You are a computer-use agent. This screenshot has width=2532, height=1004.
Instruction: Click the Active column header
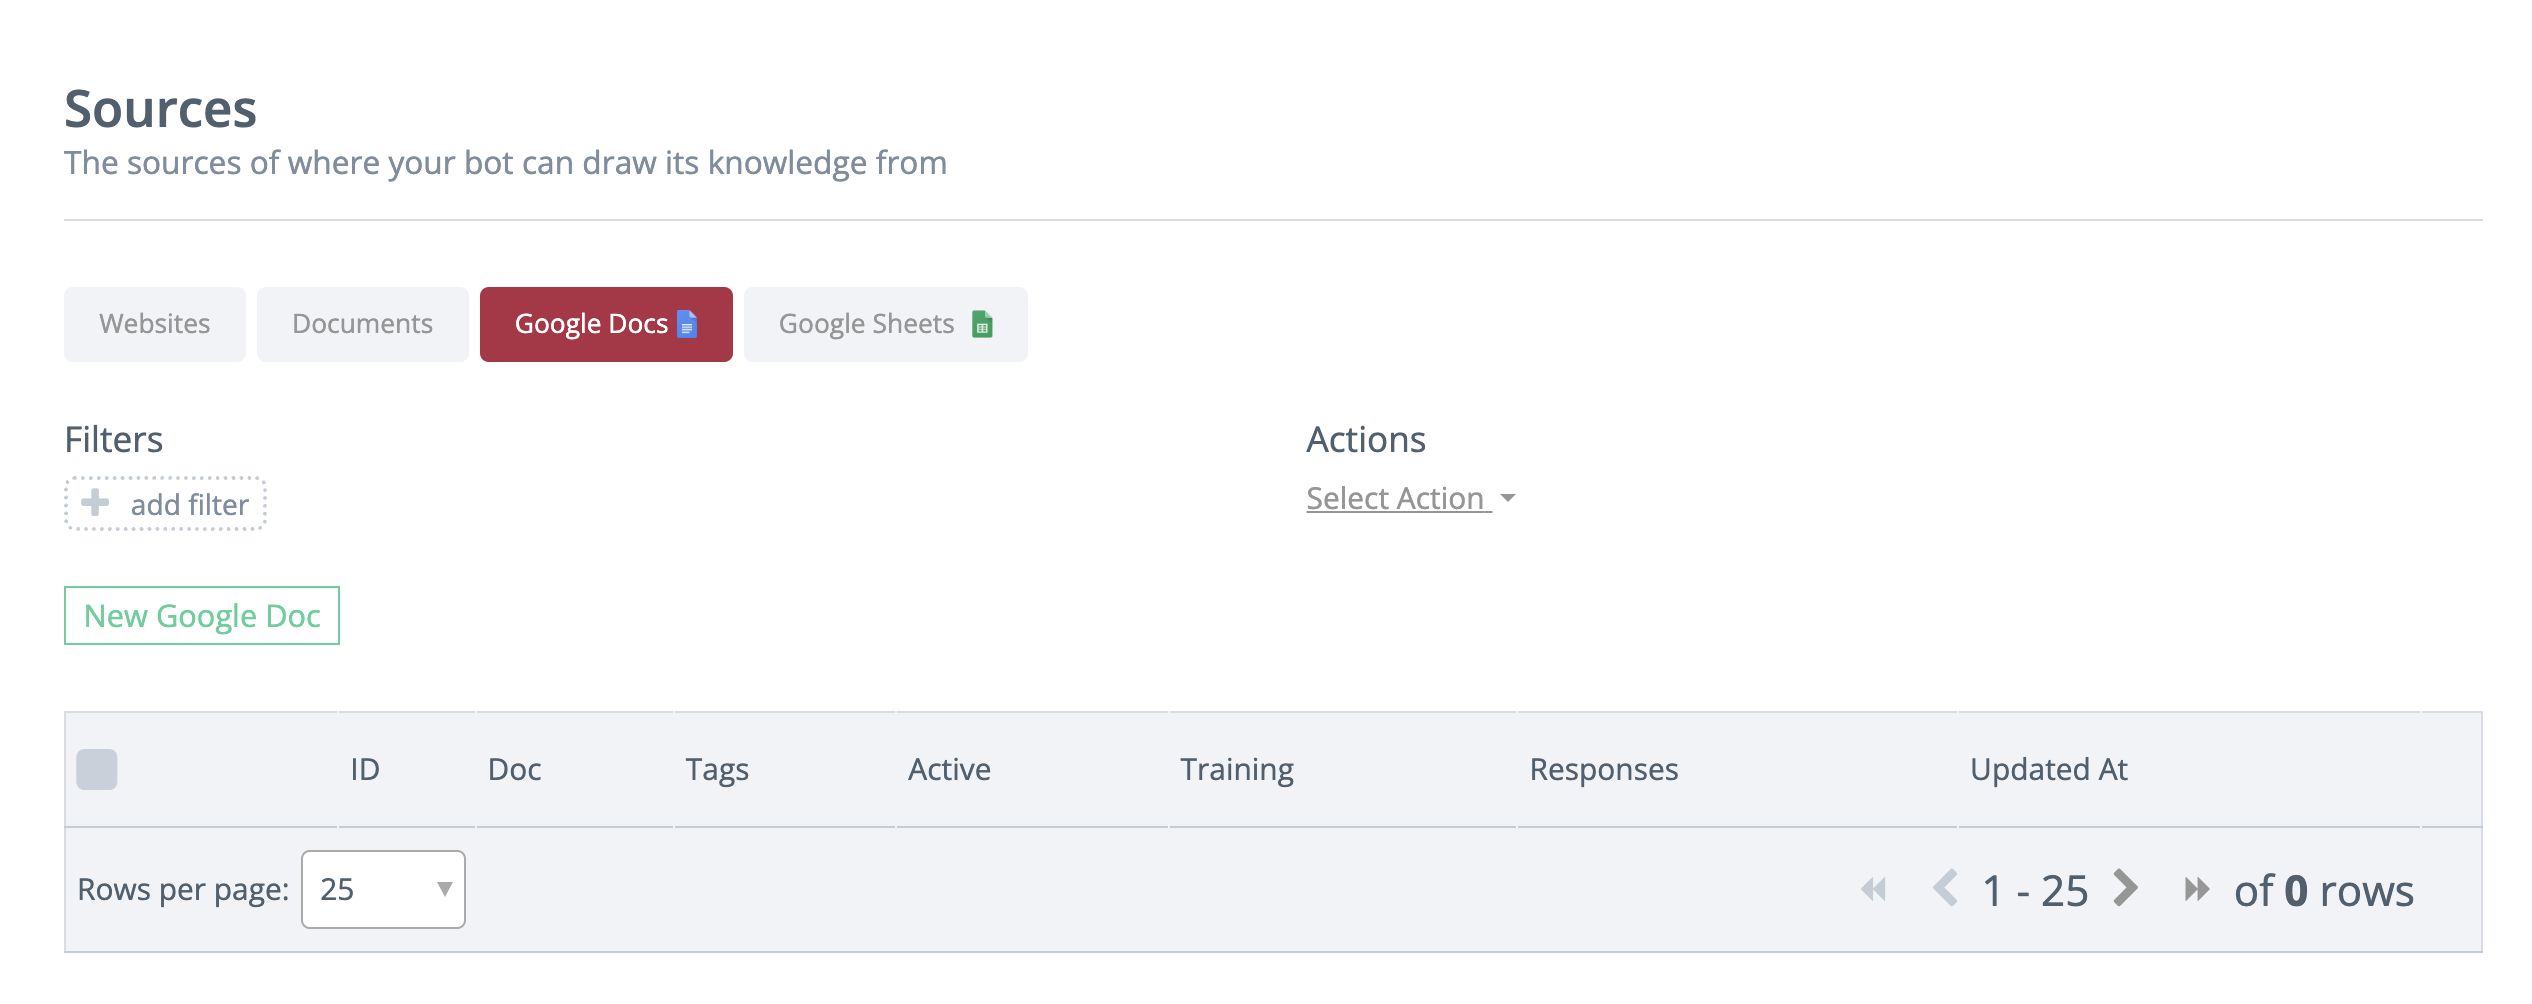(x=949, y=769)
